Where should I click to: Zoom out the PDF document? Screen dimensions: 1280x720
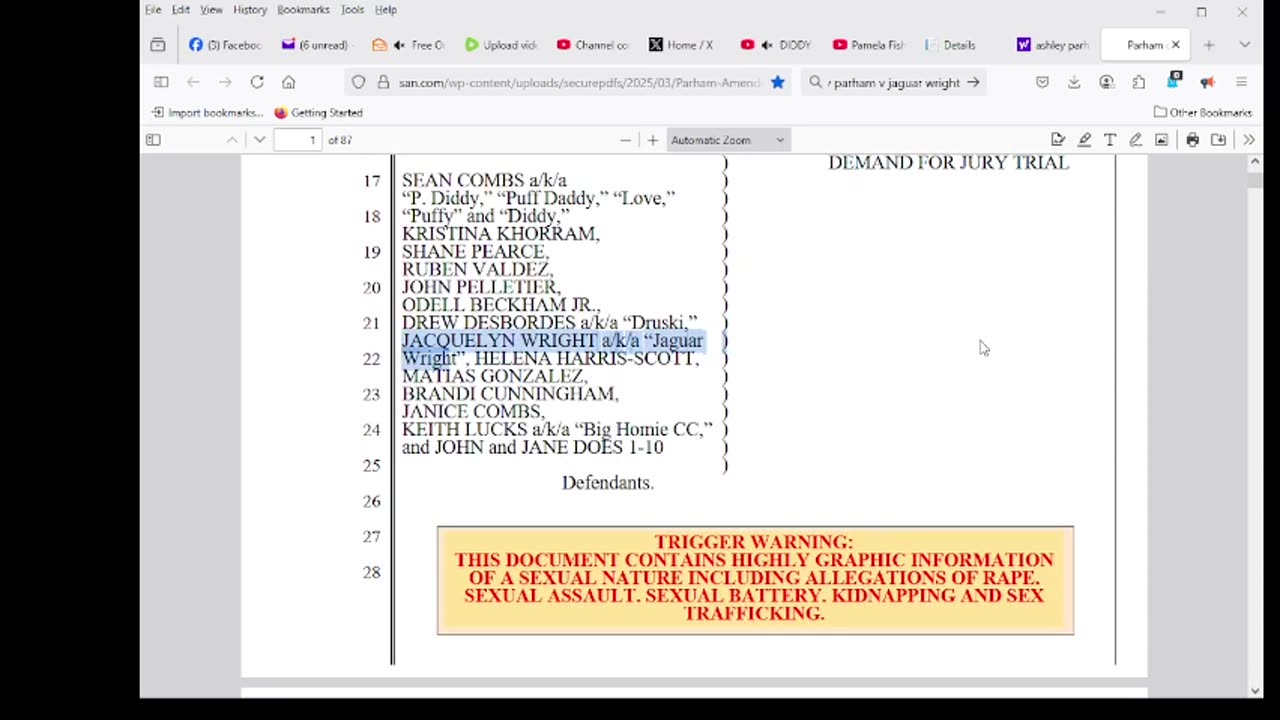click(x=626, y=140)
